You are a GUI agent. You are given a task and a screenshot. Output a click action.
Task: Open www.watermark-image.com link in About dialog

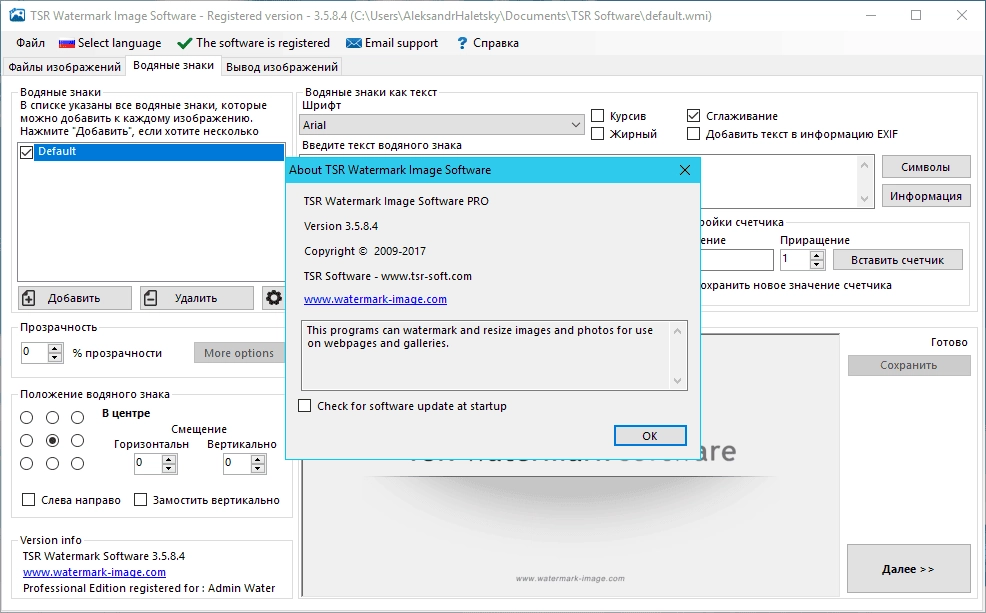coord(375,299)
